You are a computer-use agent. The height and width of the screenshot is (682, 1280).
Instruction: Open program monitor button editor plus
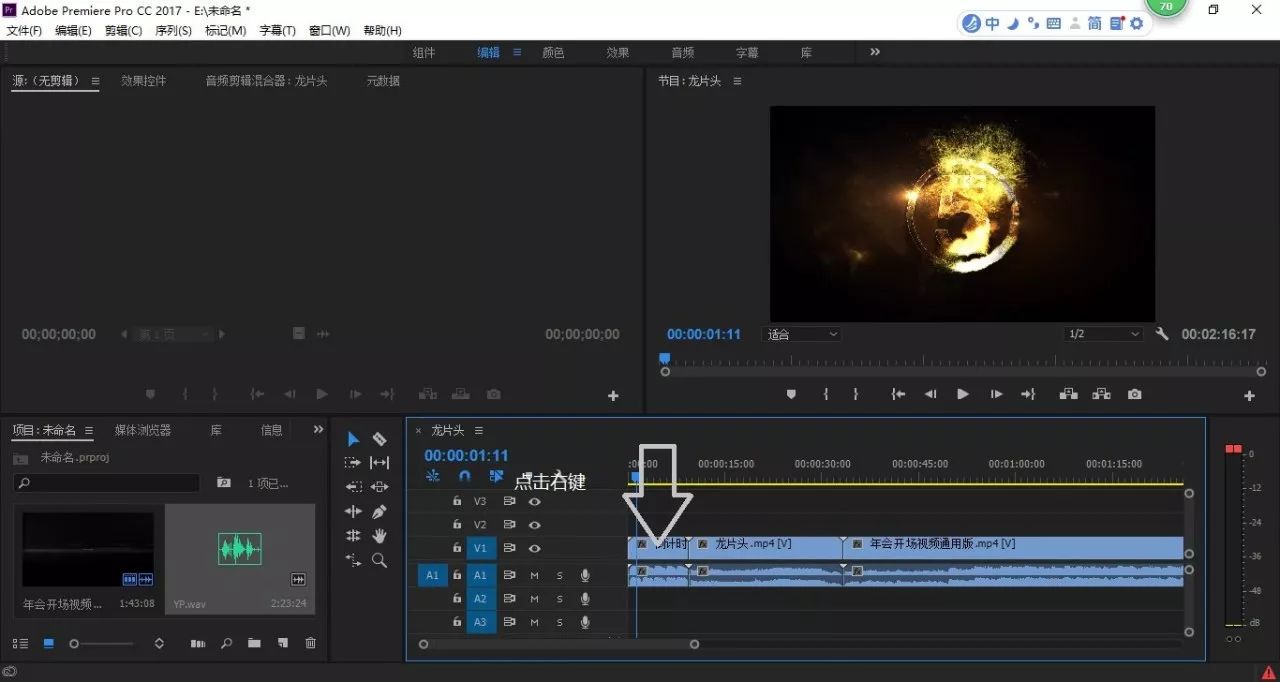pyautogui.click(x=1249, y=396)
